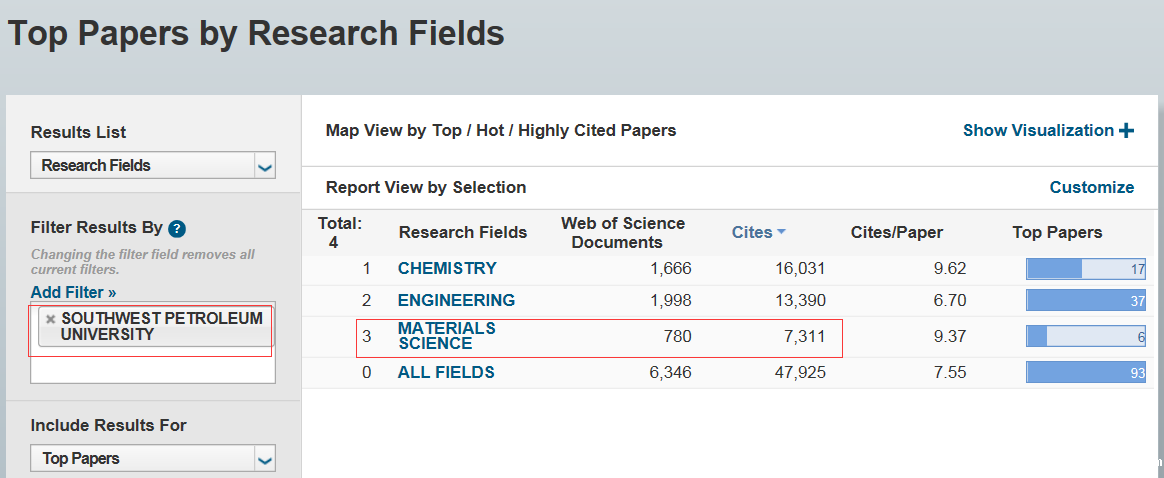Click the Filter Results By help icon
This screenshot has width=1164, height=478.
pyautogui.click(x=178, y=228)
